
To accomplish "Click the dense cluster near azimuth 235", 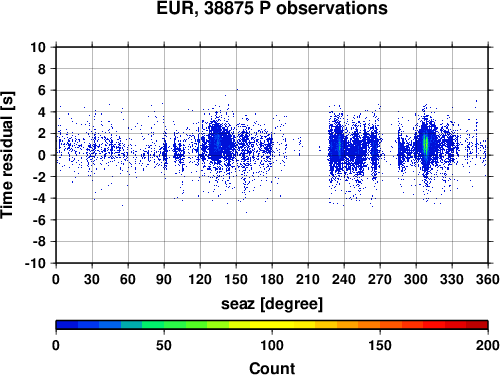I will pyautogui.click(x=339, y=146).
